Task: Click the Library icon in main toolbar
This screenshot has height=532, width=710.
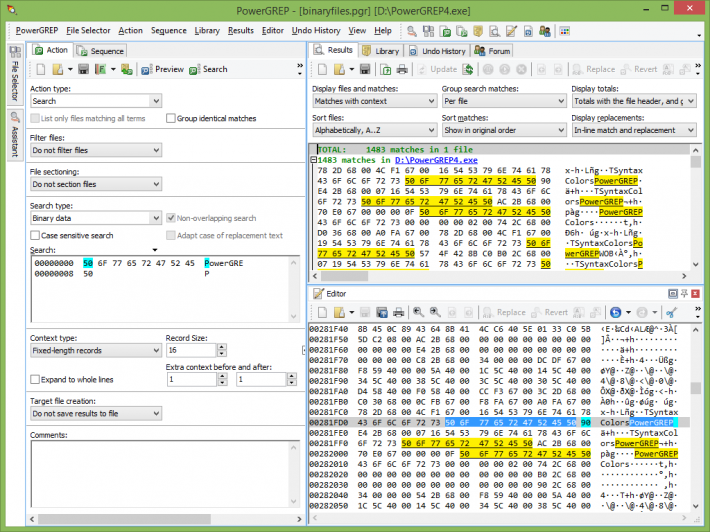Action: (x=478, y=31)
